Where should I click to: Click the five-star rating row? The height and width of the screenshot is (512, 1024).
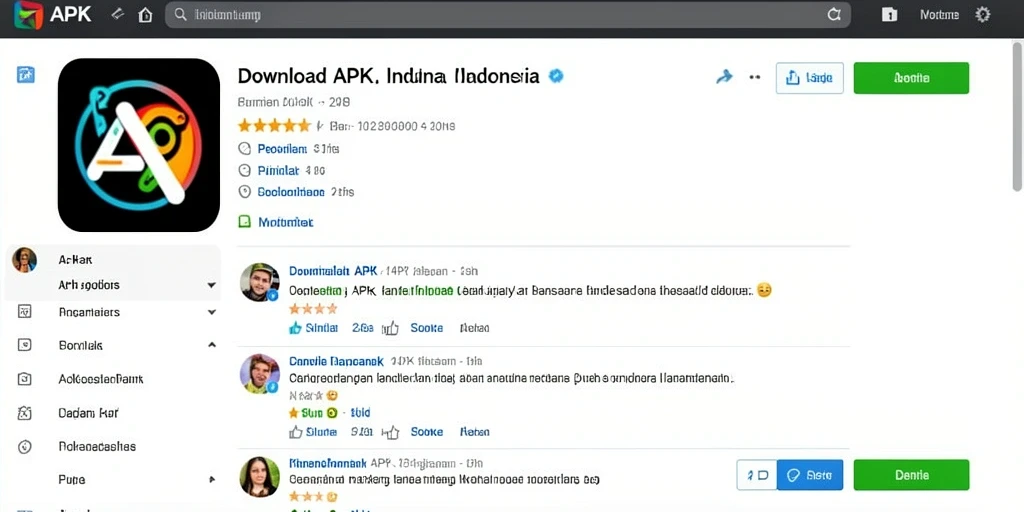tap(274, 125)
